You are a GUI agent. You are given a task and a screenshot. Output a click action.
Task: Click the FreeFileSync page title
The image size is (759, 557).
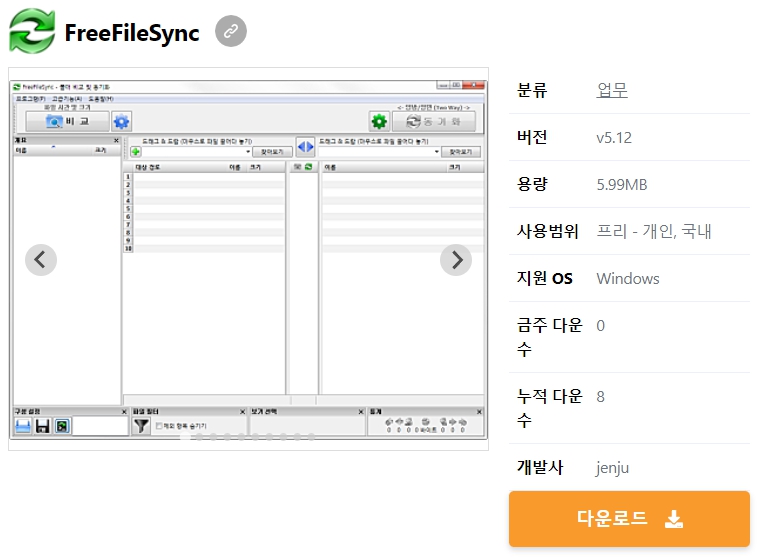132,33
